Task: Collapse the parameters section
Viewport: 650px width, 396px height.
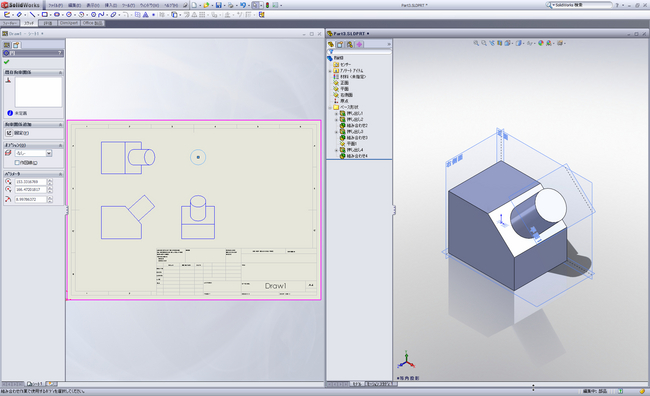Action: click(x=60, y=174)
